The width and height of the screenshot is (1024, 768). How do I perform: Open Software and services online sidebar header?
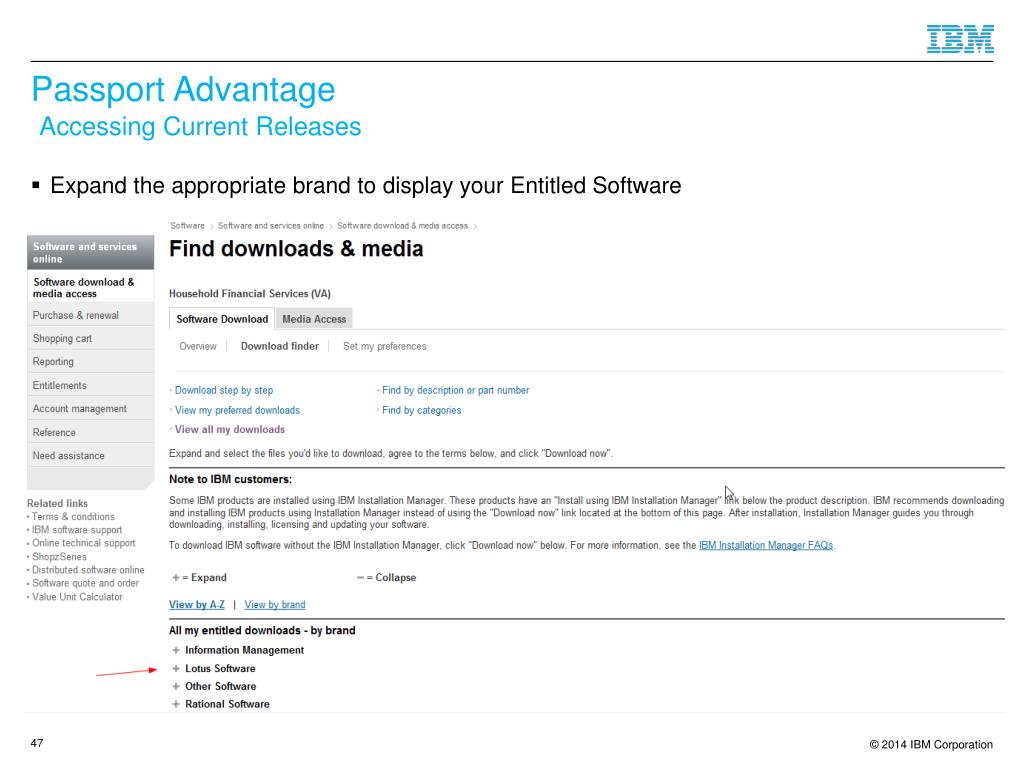90,253
